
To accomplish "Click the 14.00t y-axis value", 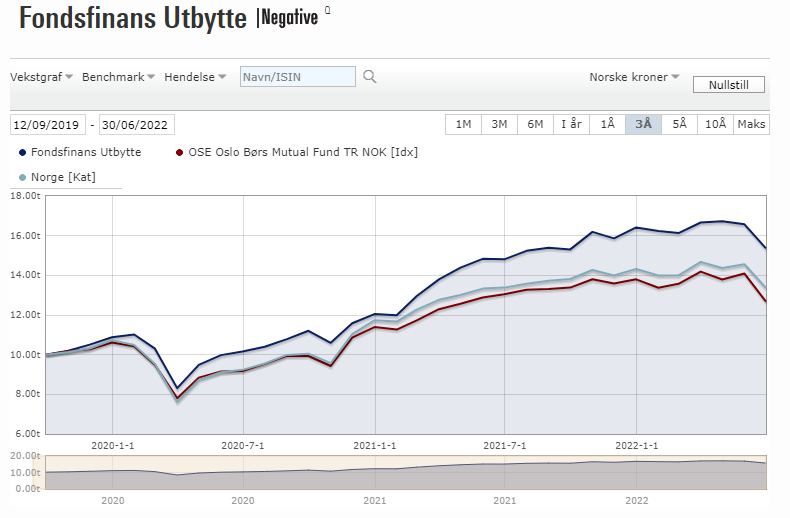I will click(x=25, y=275).
